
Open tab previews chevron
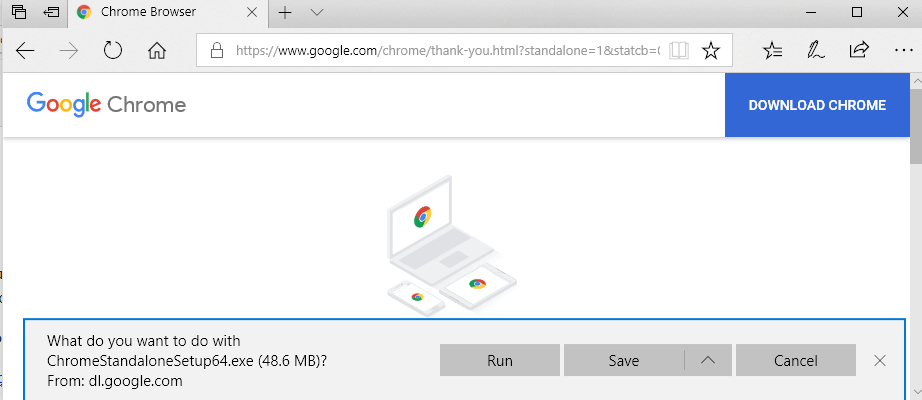click(317, 12)
